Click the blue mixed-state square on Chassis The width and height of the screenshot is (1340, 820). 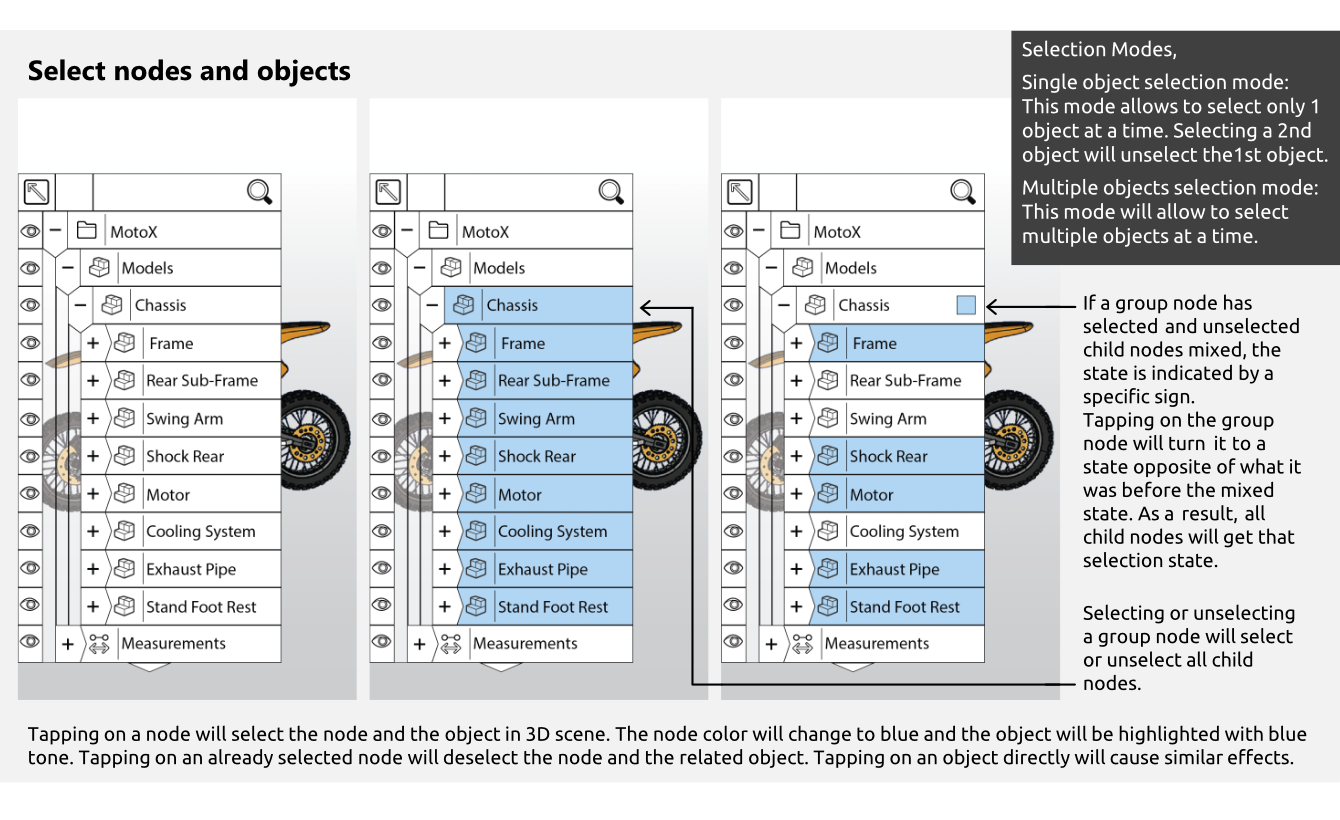965,306
